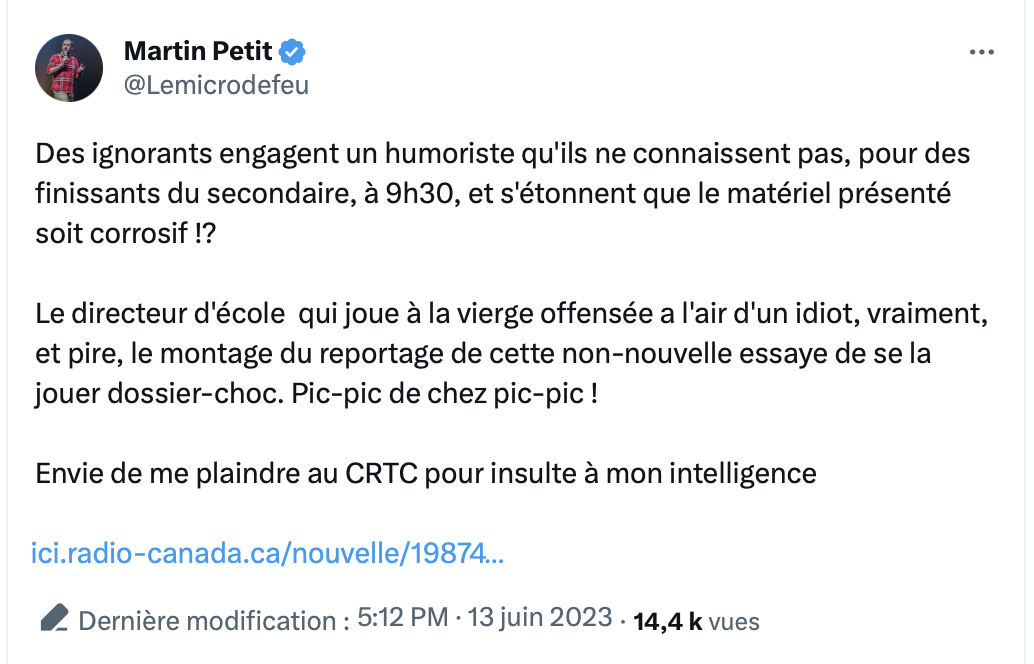Viewport: 1034px width, 664px height.
Task: Click the 13 juin 2023 date
Action: point(540,618)
